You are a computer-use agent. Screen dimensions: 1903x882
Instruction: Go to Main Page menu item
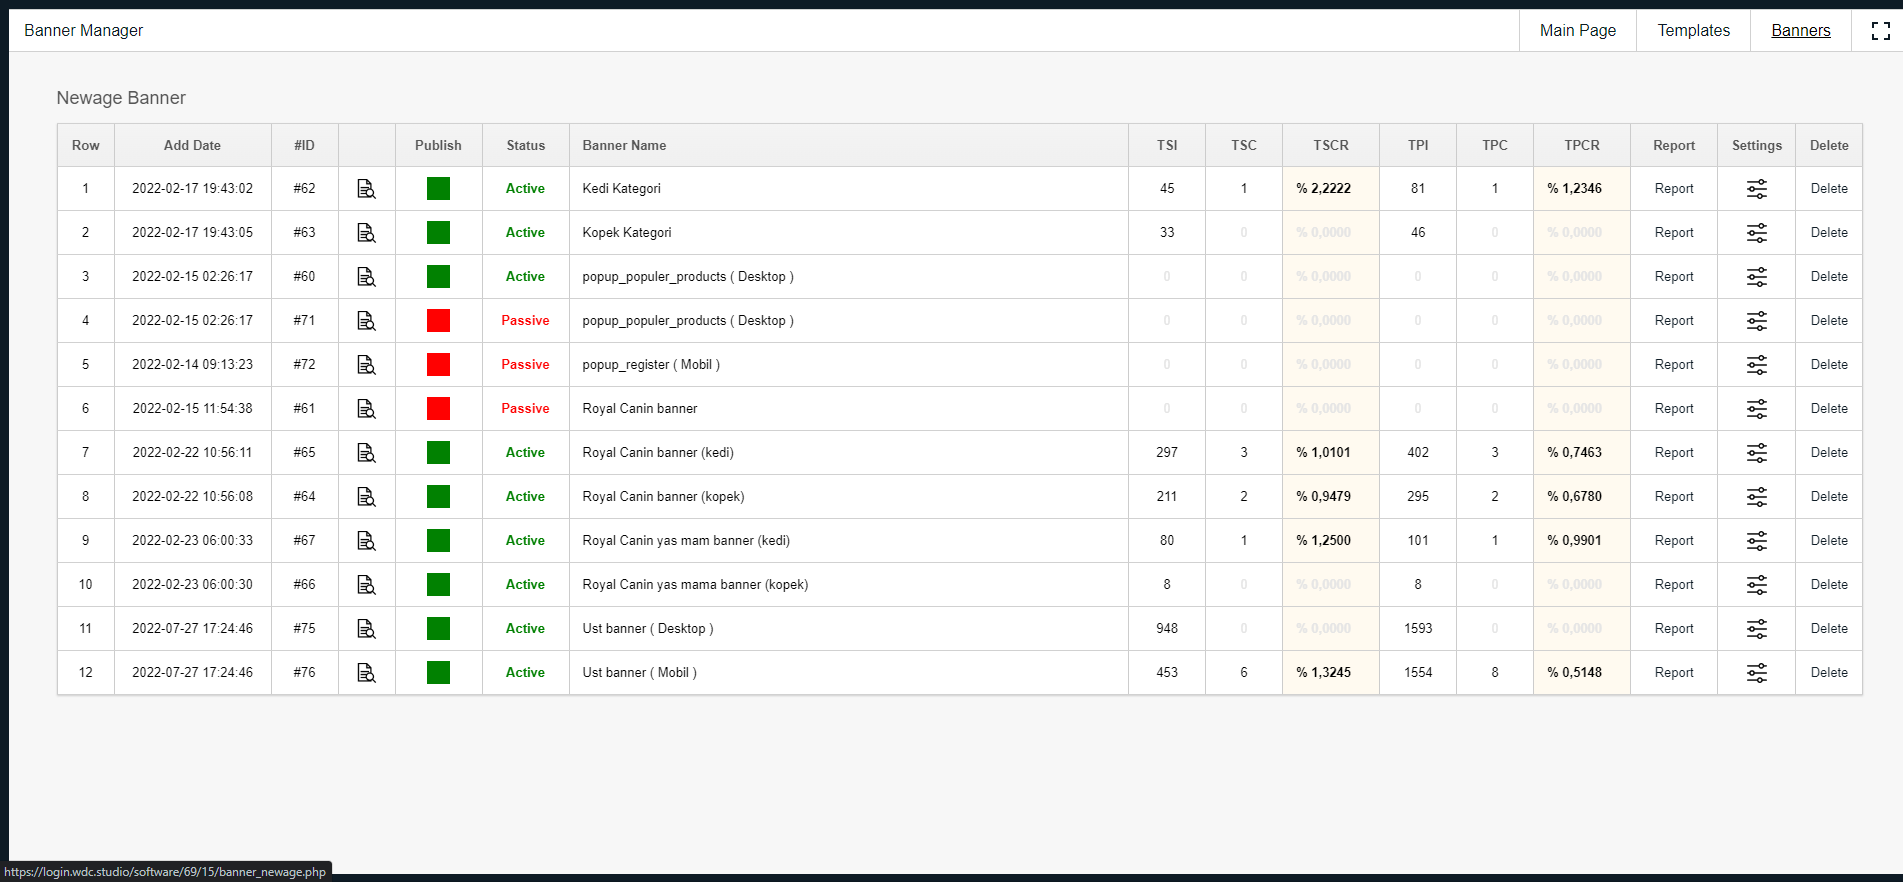pyautogui.click(x=1578, y=31)
